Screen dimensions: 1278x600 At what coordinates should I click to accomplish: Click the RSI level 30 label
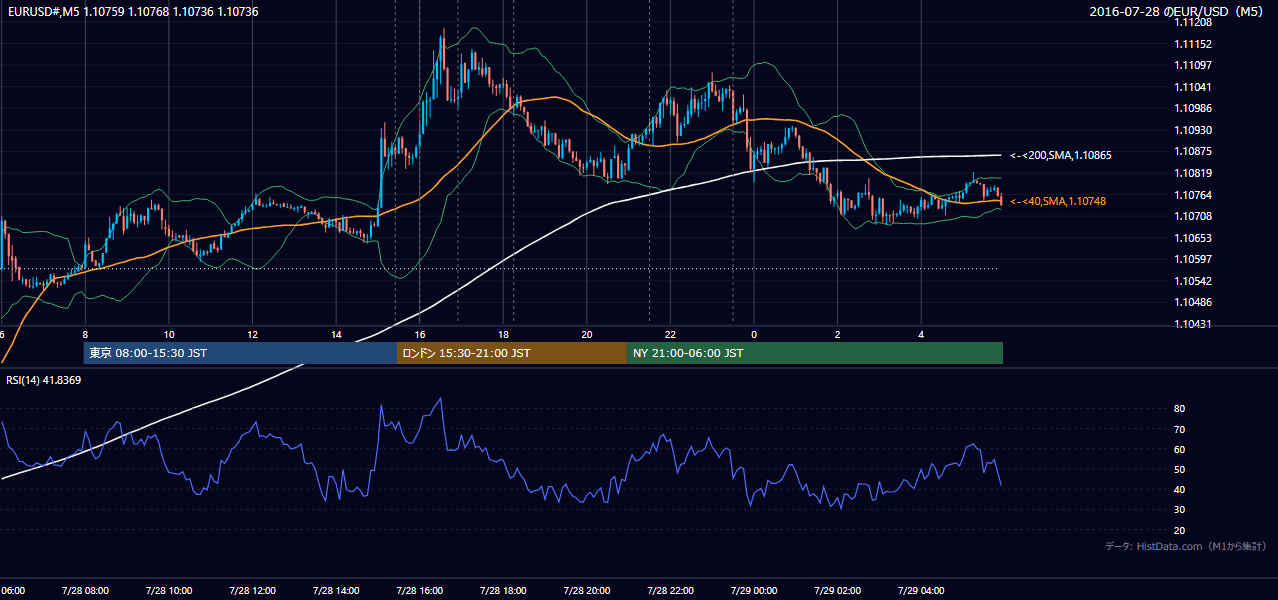click(1180, 510)
